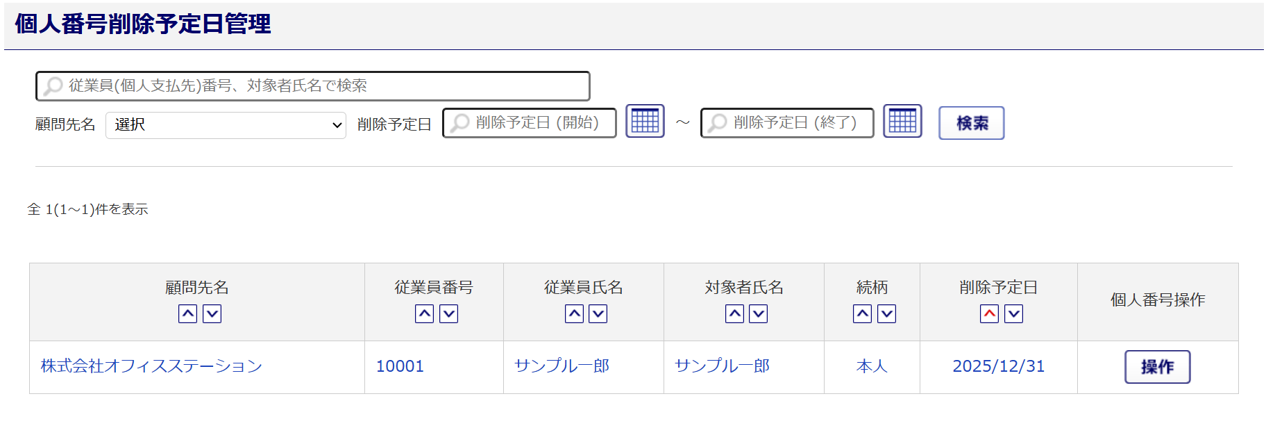Image resolution: width=1266 pixels, height=426 pixels.
Task: Open the 顧問先名 dropdown
Action: 226,125
